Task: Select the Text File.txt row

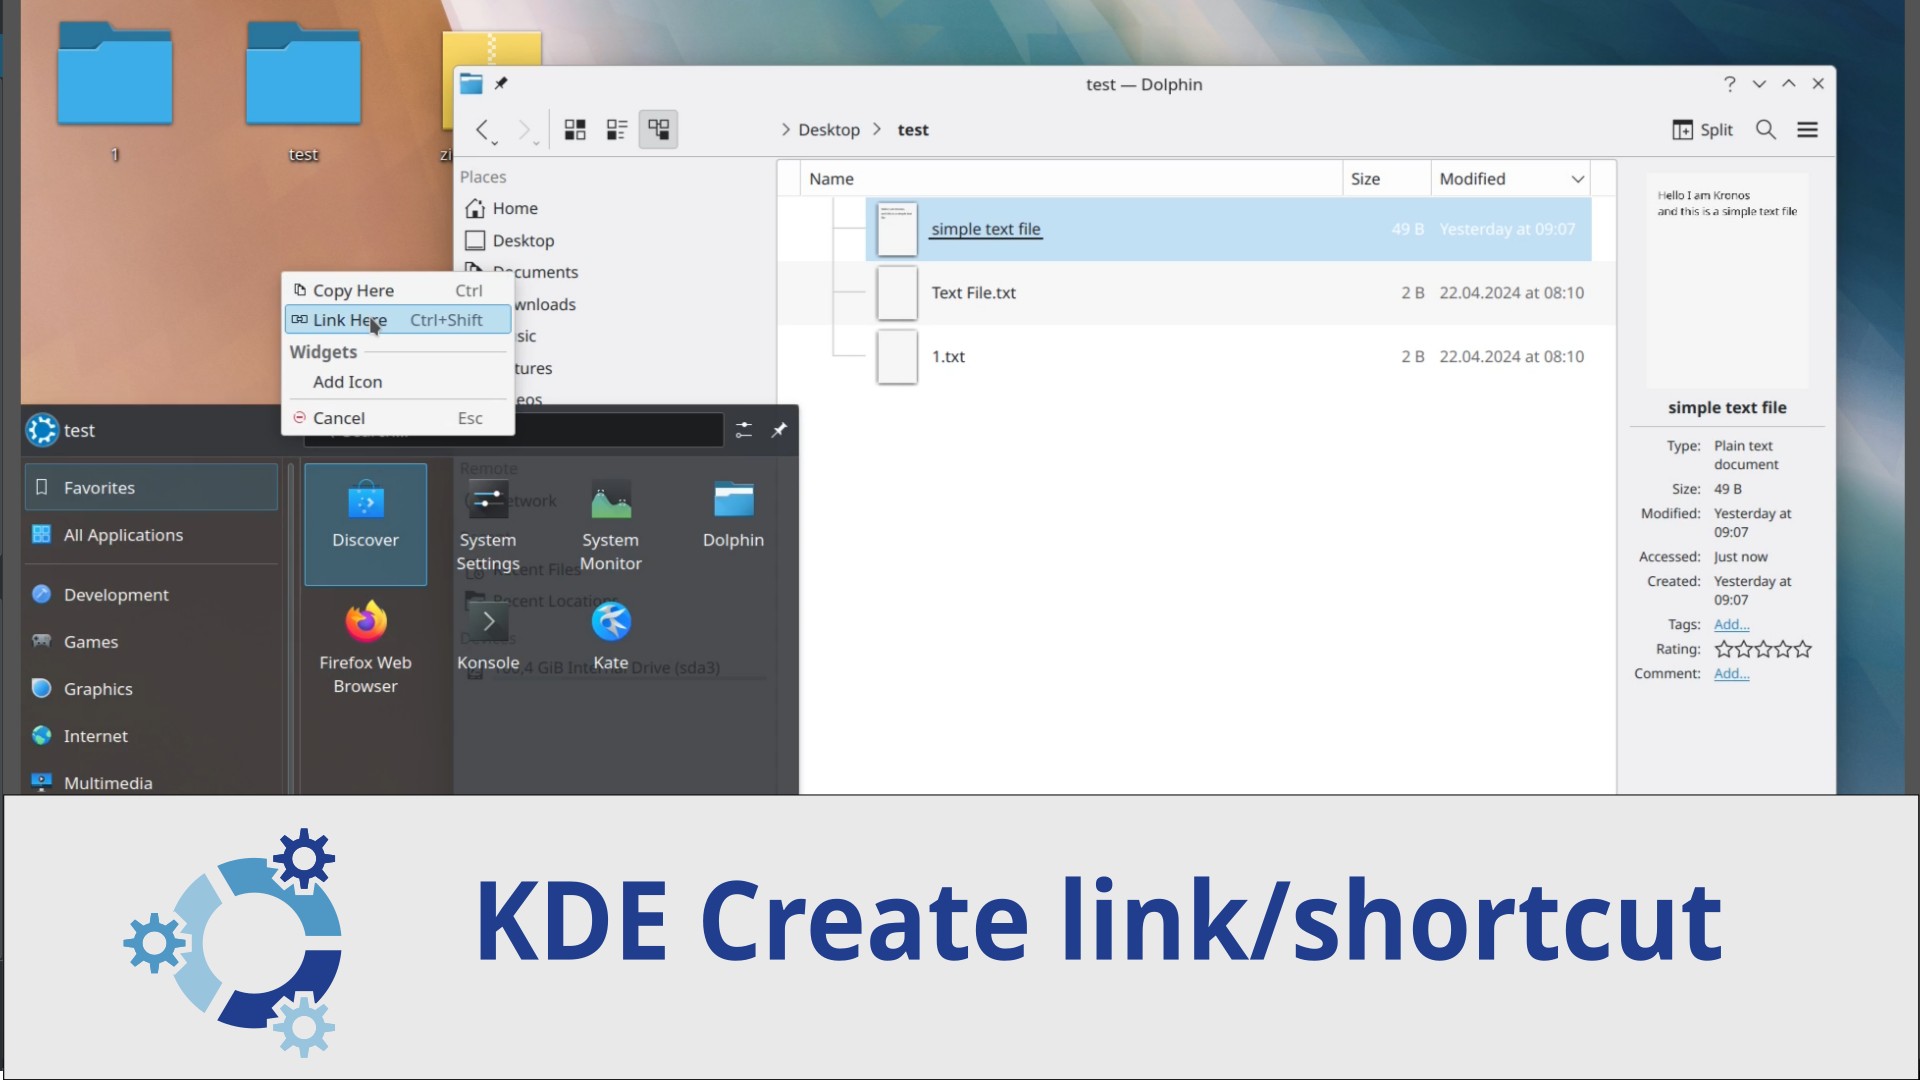Action: (973, 293)
